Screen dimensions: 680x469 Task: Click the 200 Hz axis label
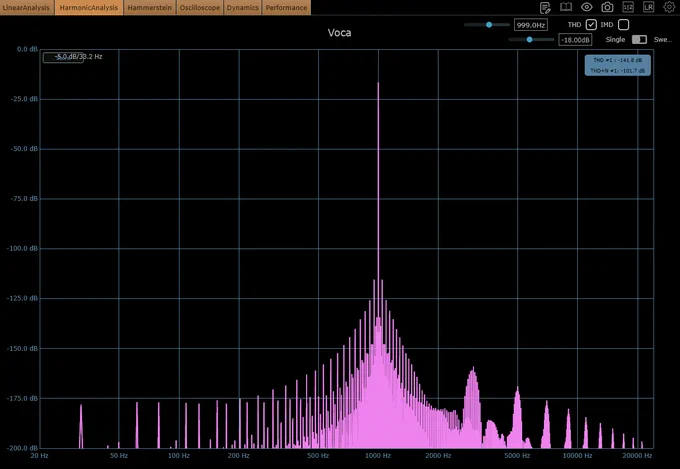click(x=239, y=456)
